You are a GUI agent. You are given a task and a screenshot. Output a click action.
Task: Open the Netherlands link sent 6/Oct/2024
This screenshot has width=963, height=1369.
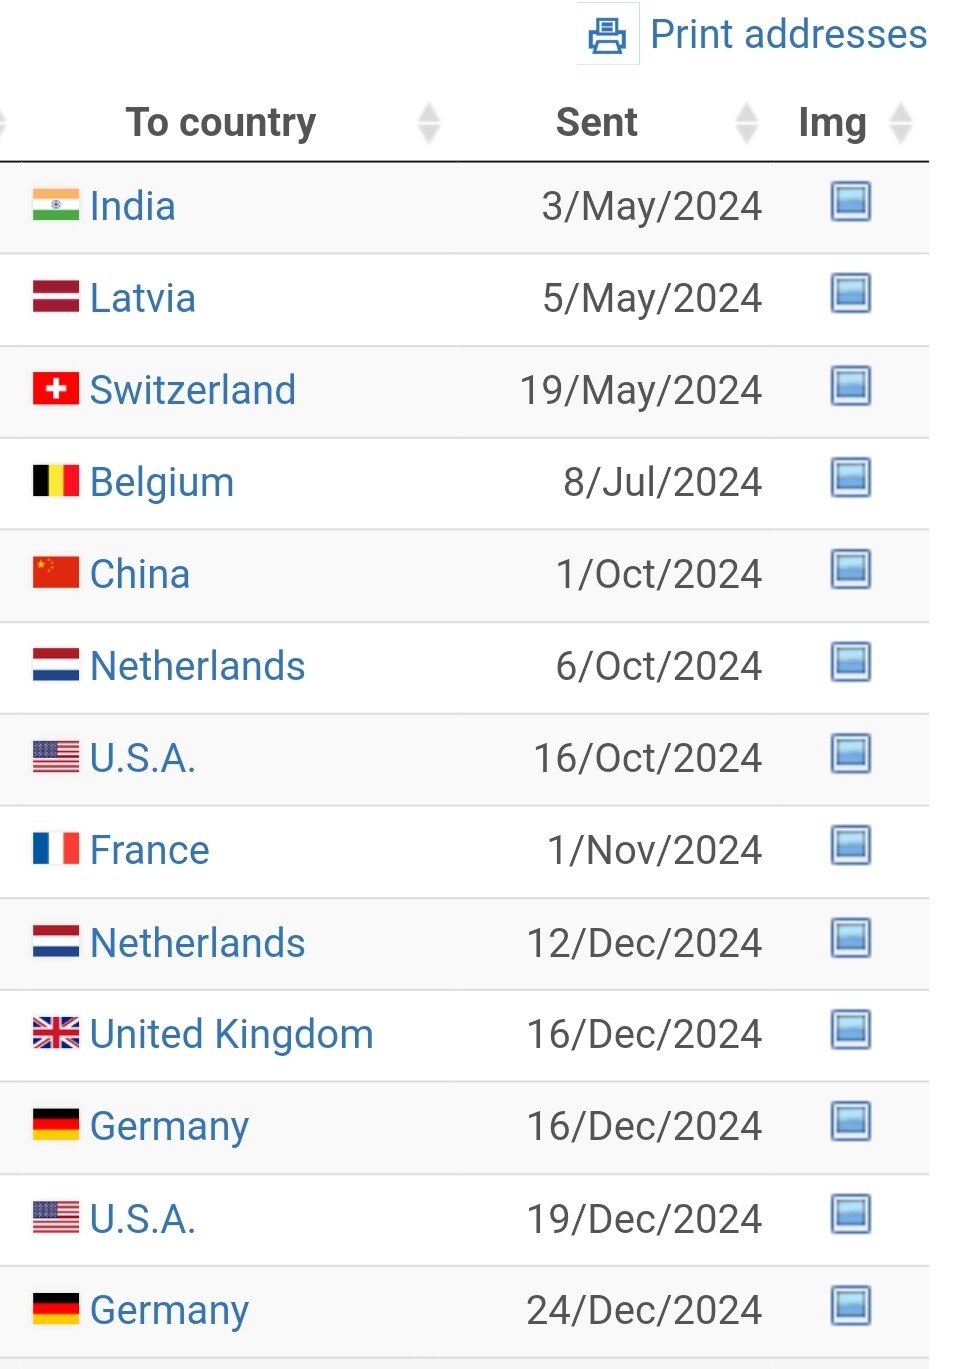pos(198,666)
